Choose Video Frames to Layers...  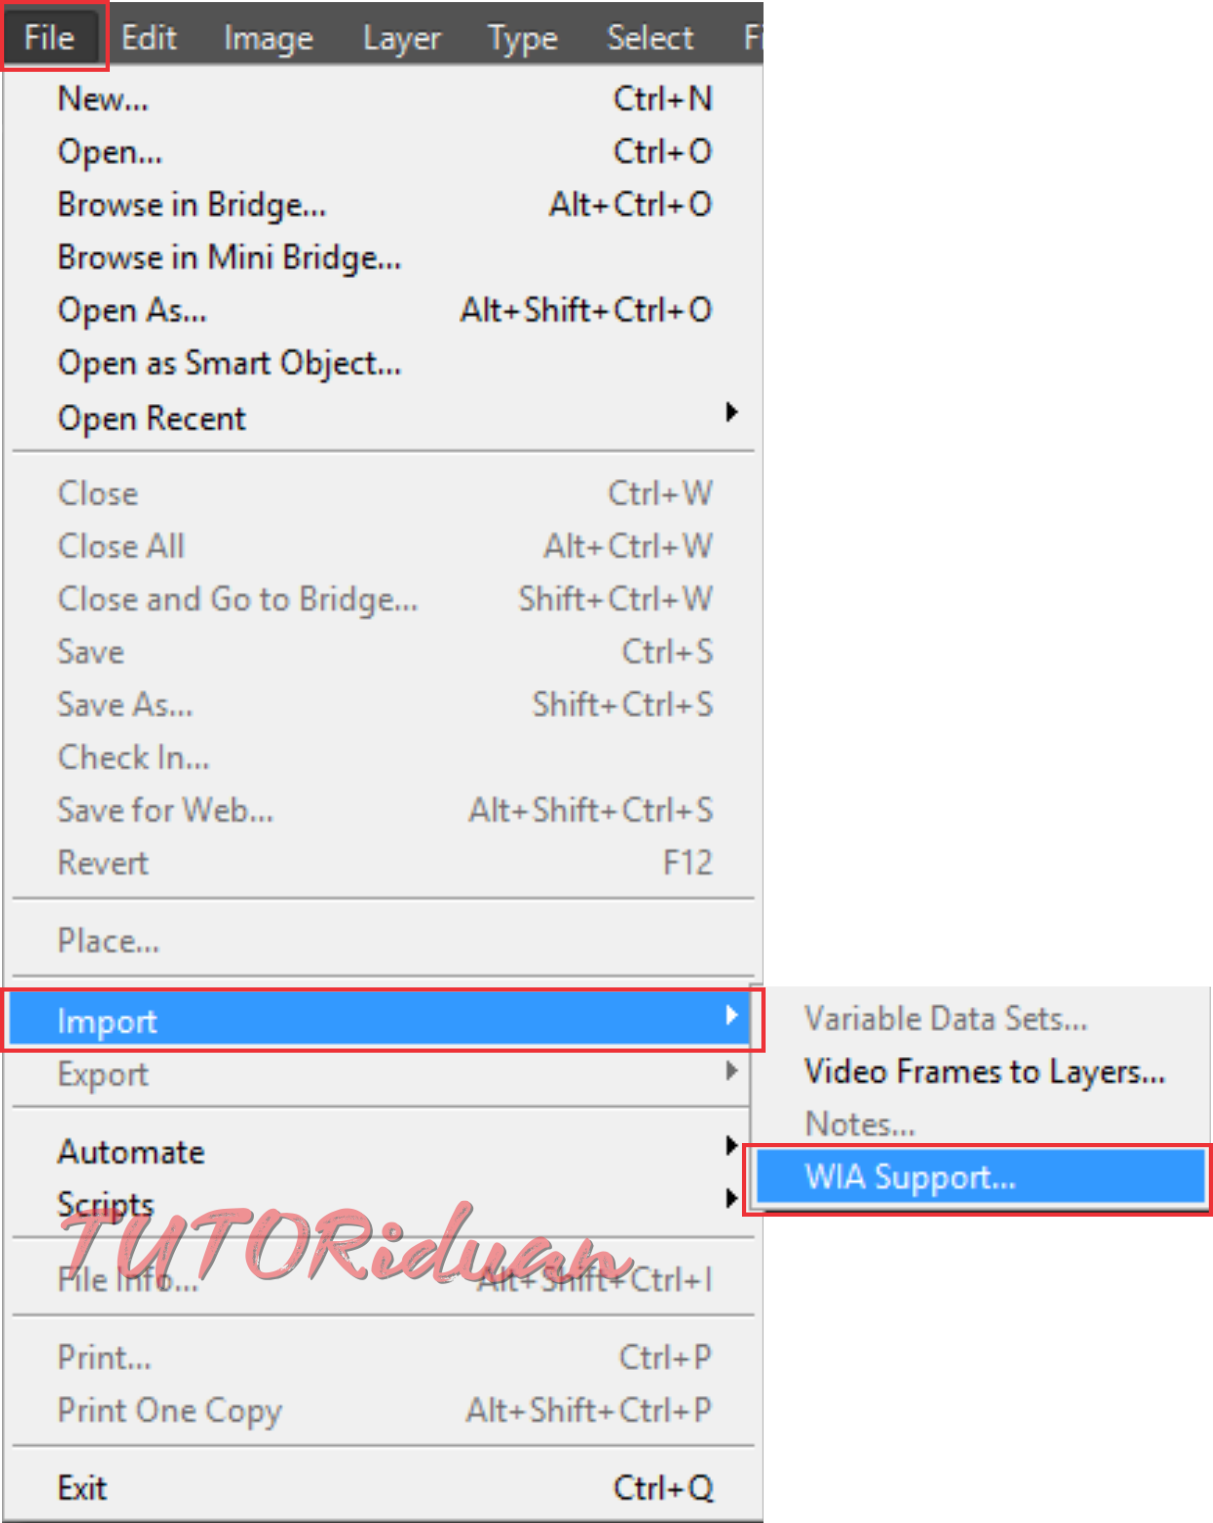[984, 1072]
